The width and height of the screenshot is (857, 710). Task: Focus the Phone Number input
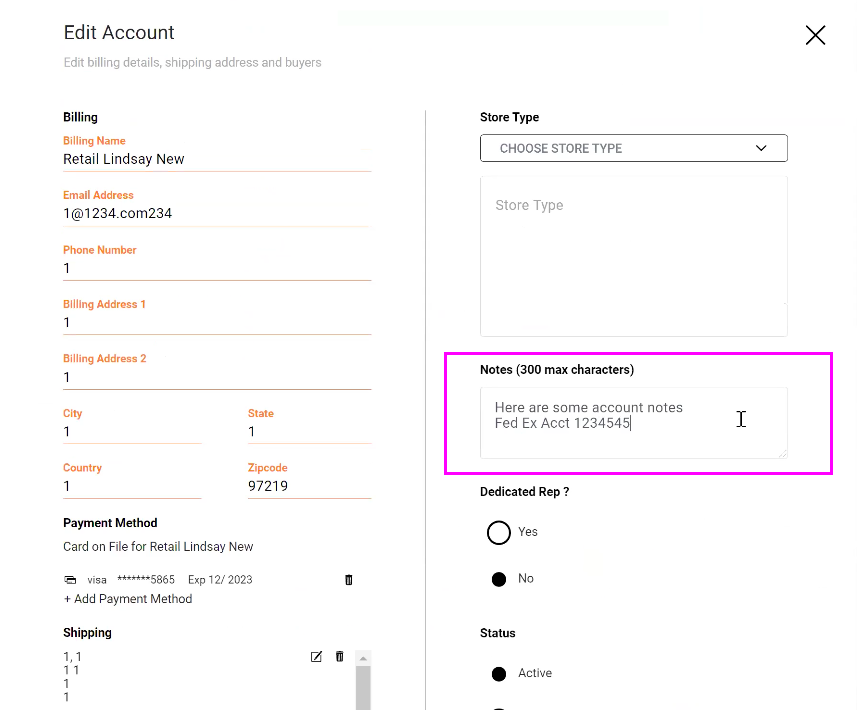tap(216, 269)
